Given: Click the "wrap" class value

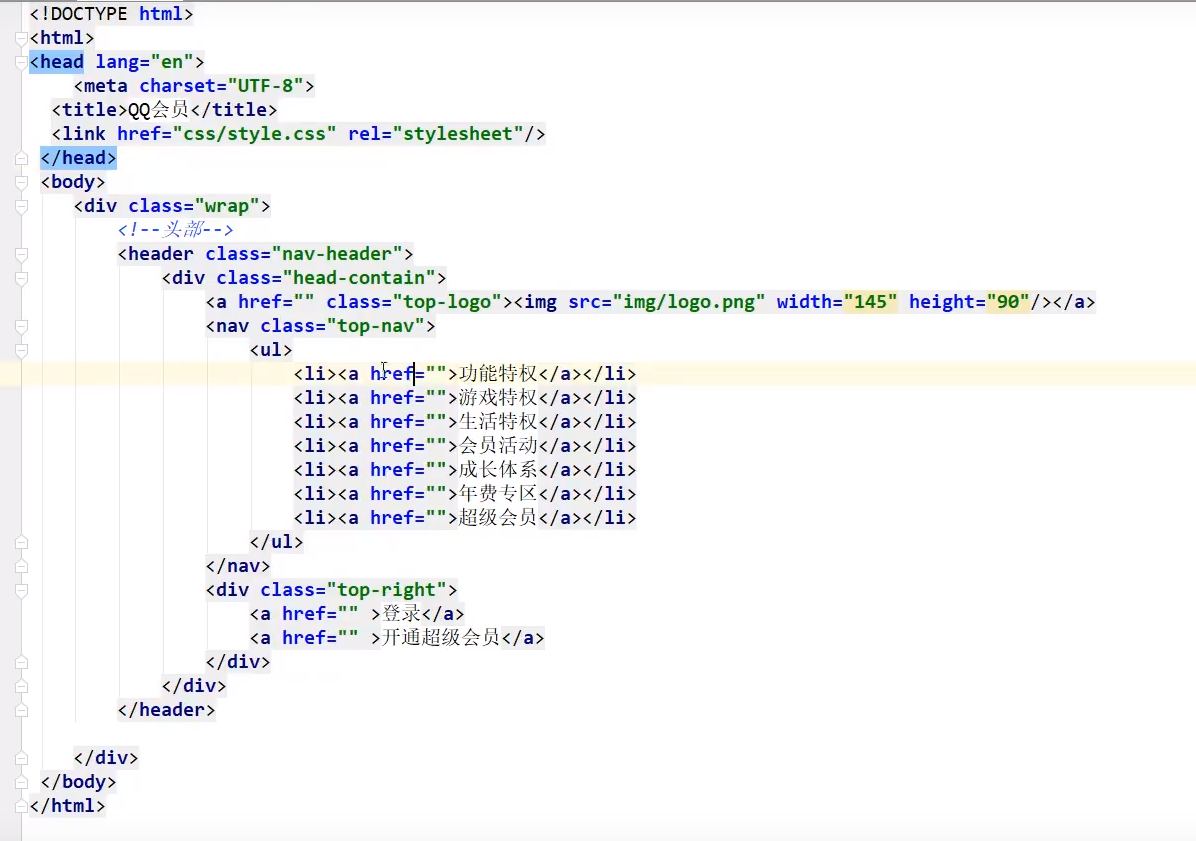Looking at the screenshot, I should click(227, 206).
